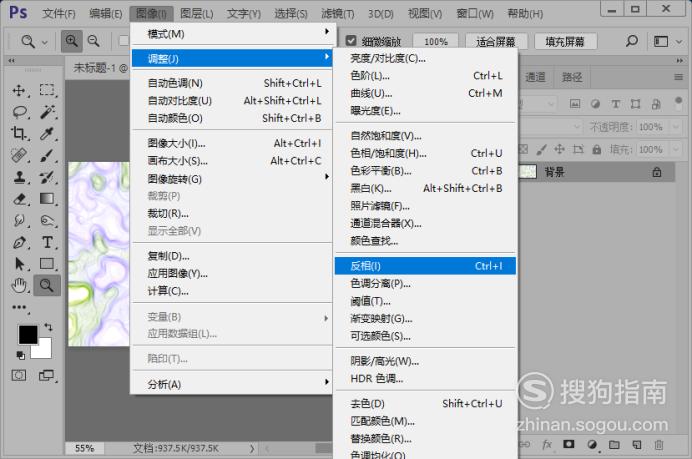Screen dimensions: 692x459
Task: Click the 55% zoom level field
Action: (x=84, y=448)
